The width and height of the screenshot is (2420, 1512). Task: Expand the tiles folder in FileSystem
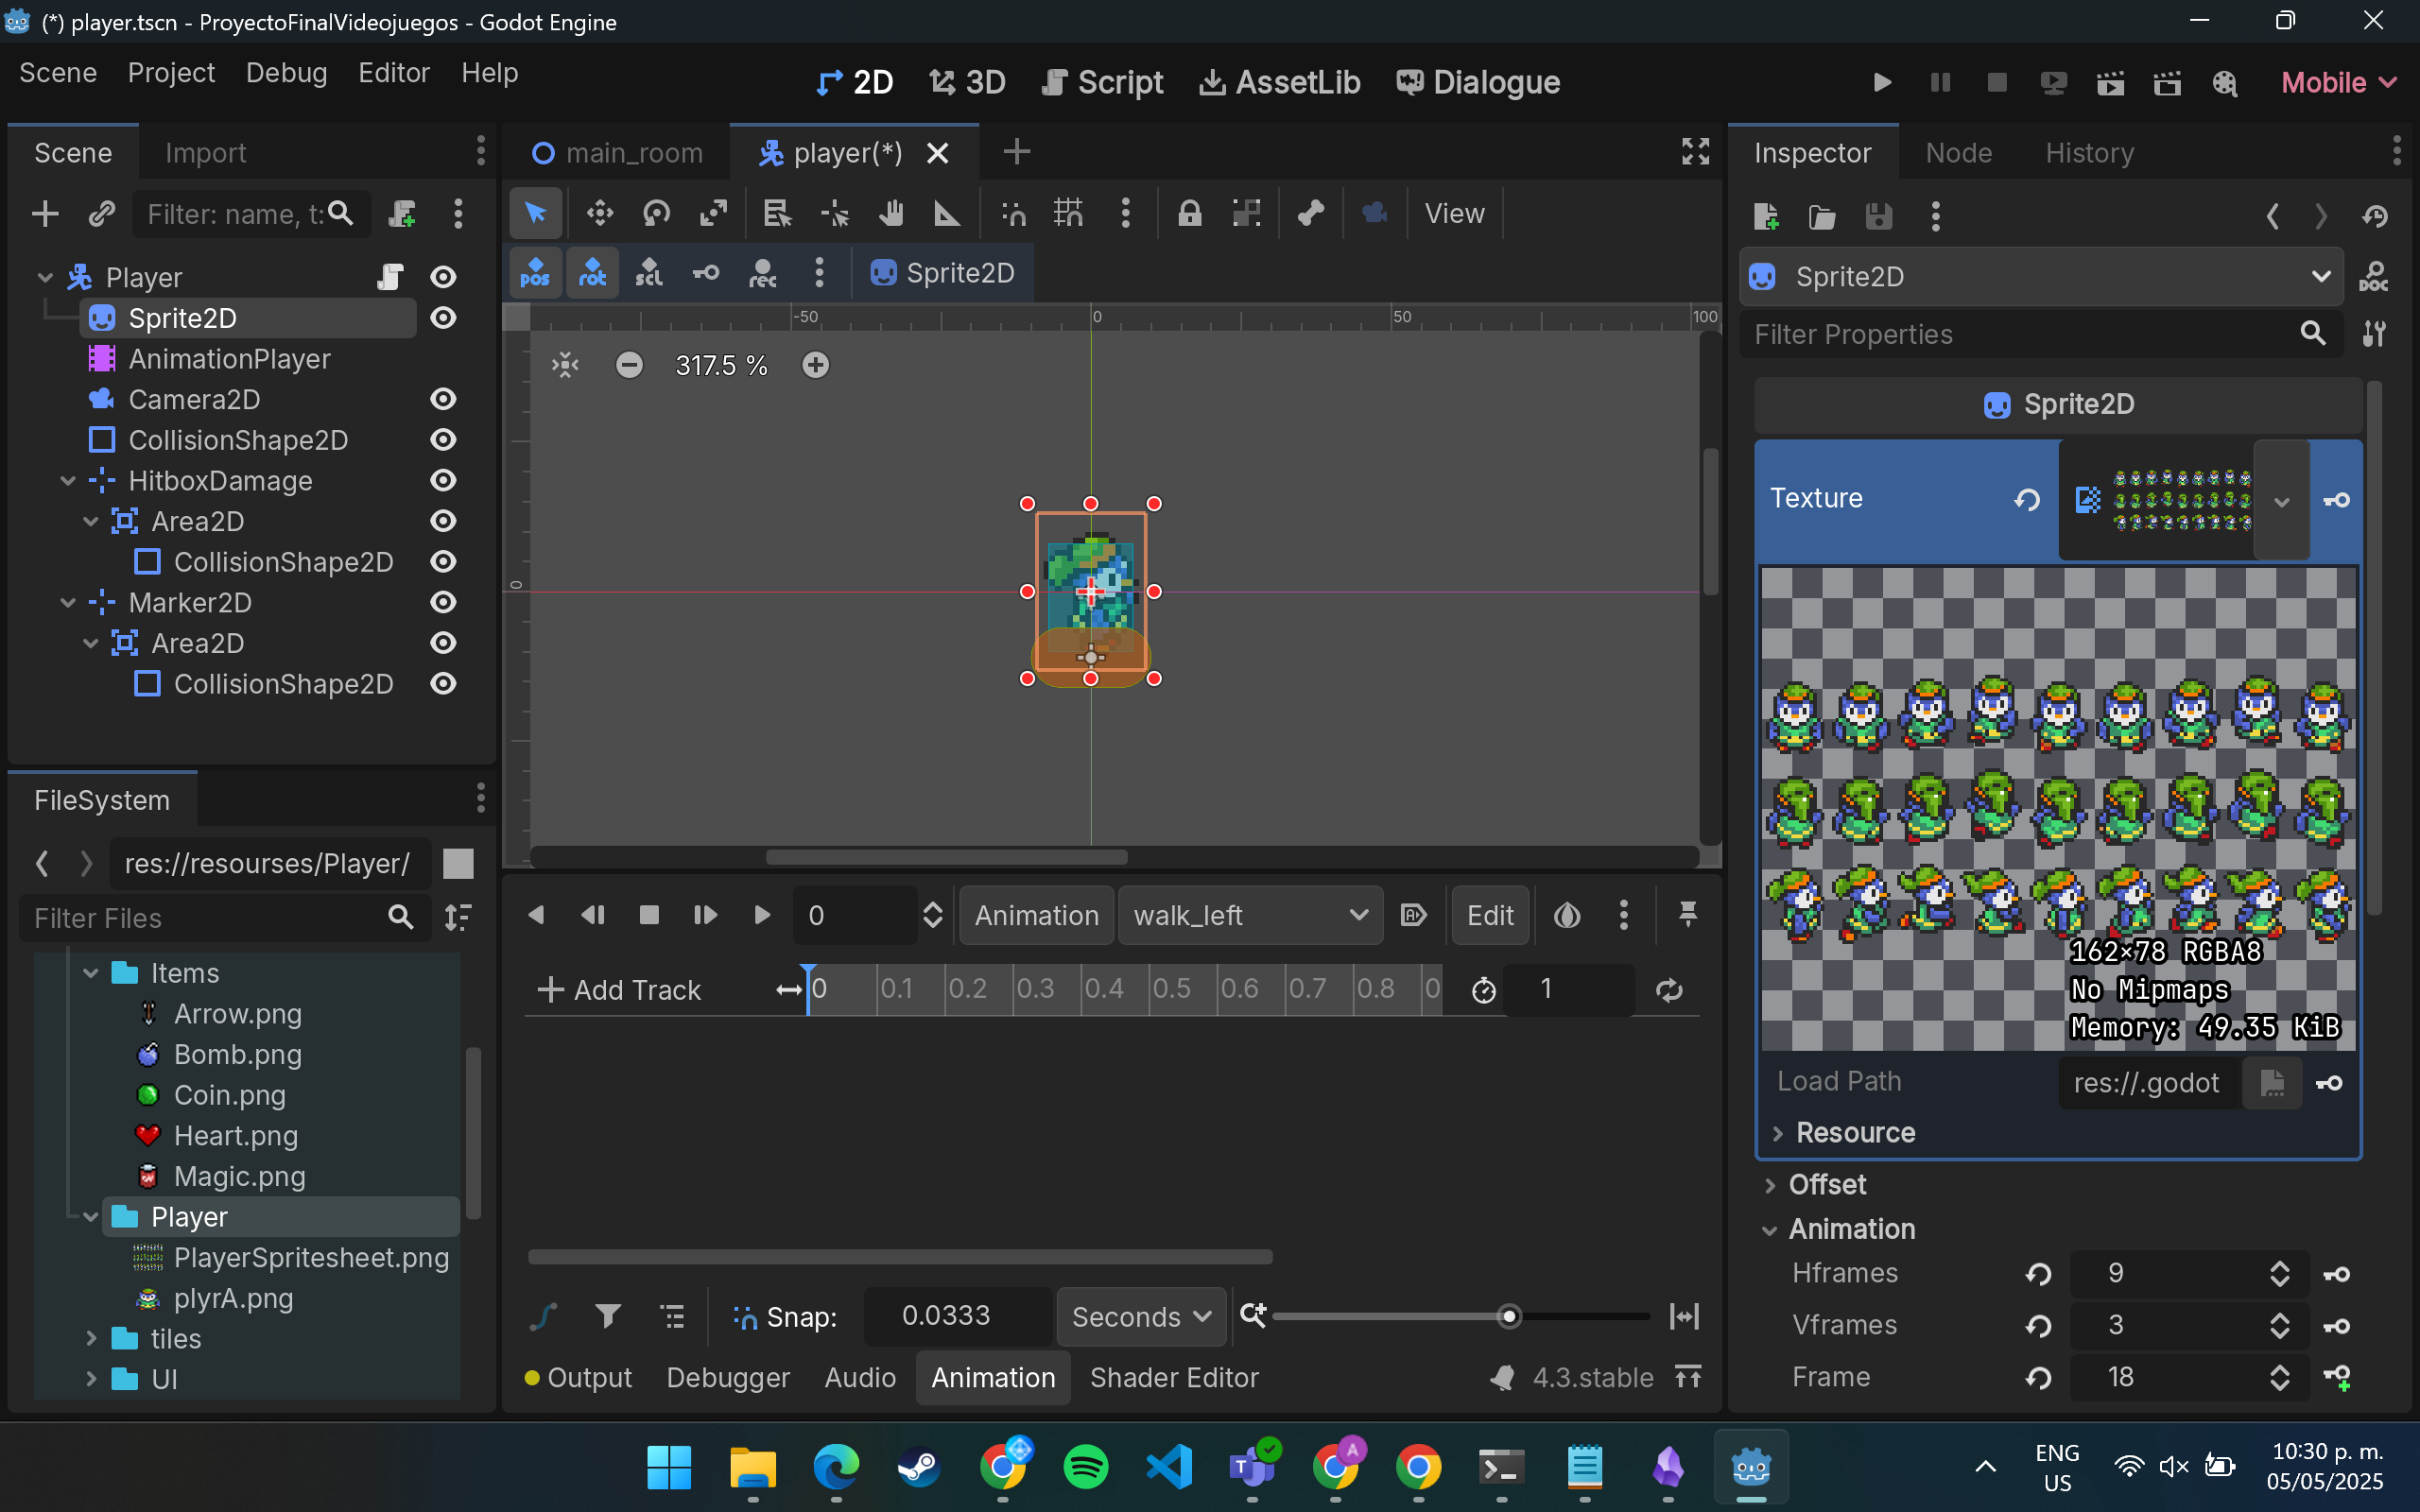click(x=91, y=1338)
